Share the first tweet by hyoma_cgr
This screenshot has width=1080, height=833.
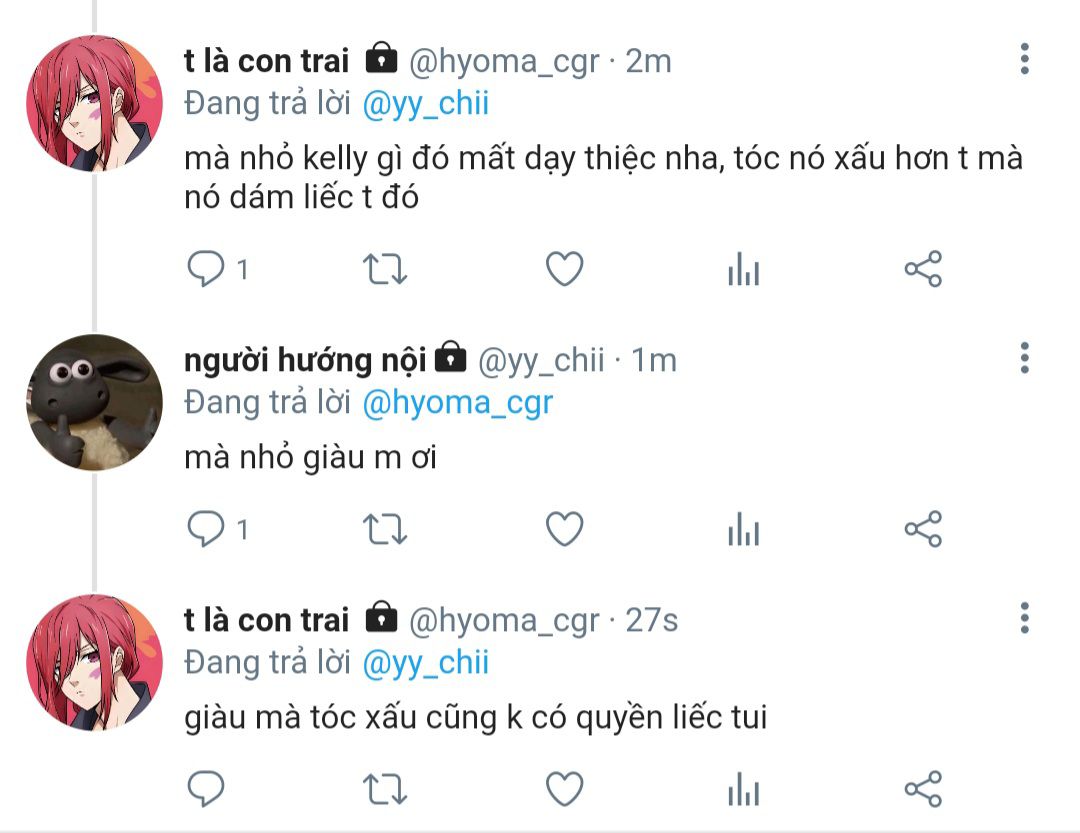tap(923, 269)
